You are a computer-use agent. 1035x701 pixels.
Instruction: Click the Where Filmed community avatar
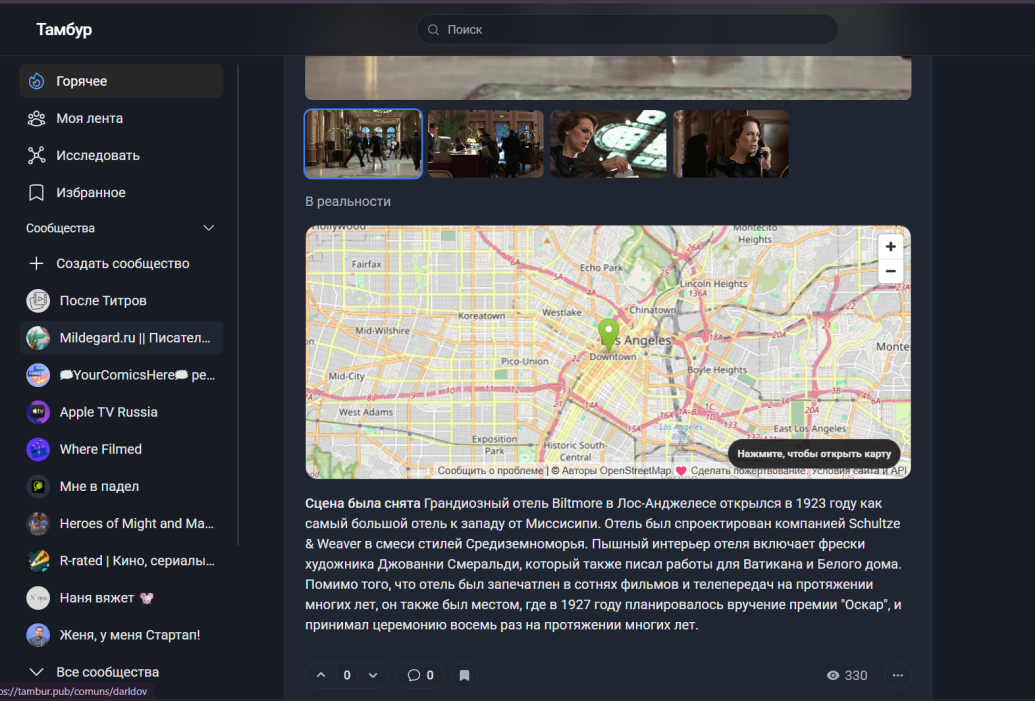click(x=38, y=449)
